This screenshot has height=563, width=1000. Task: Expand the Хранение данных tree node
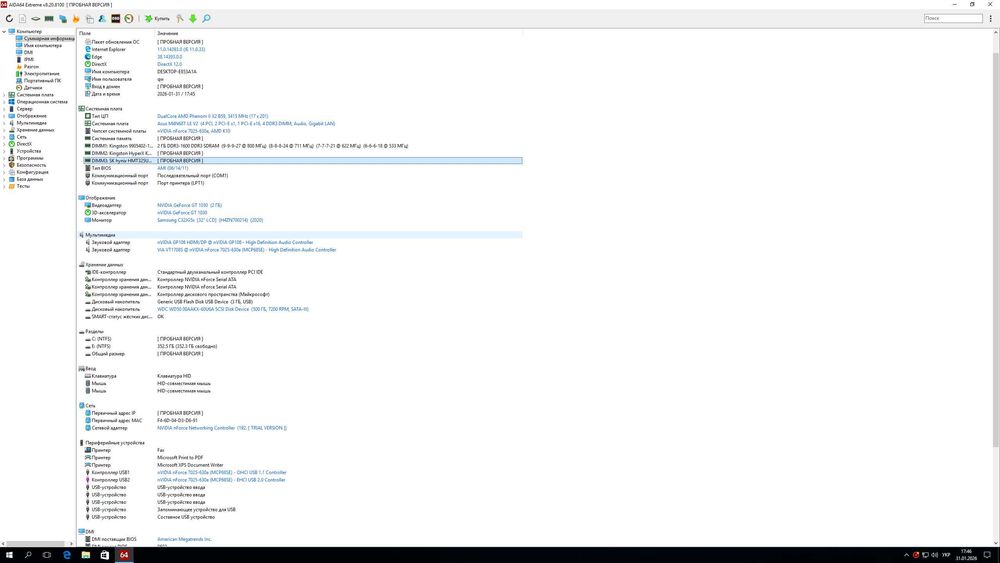point(4,129)
